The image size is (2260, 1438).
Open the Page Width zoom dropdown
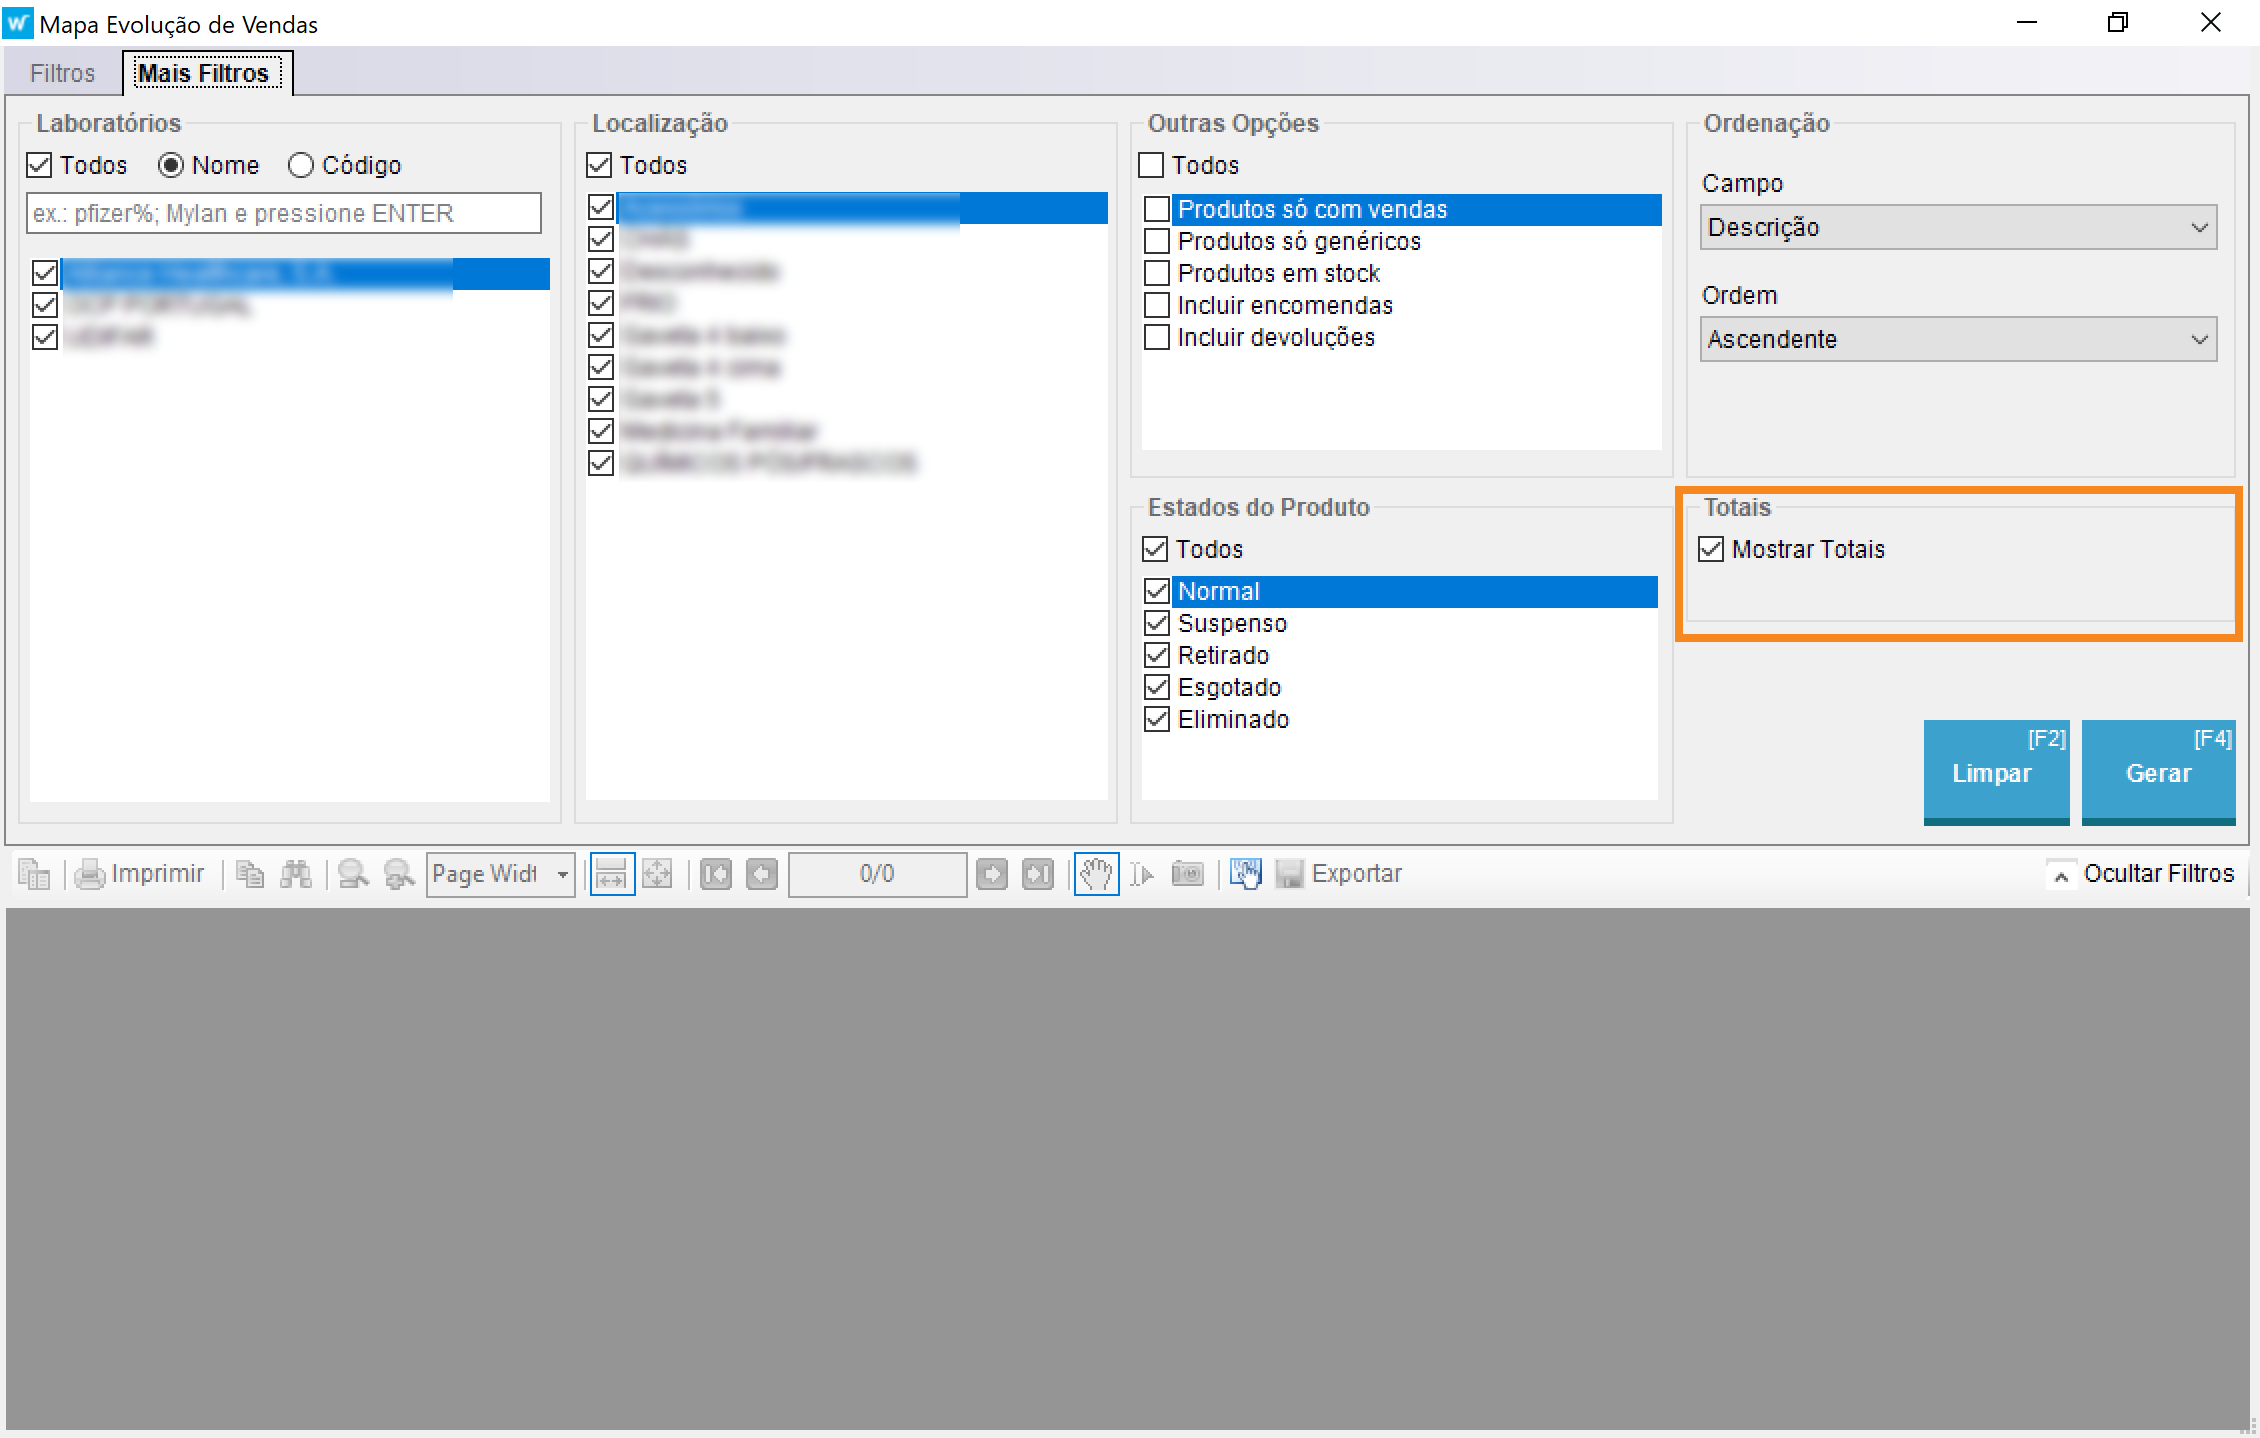coord(562,875)
